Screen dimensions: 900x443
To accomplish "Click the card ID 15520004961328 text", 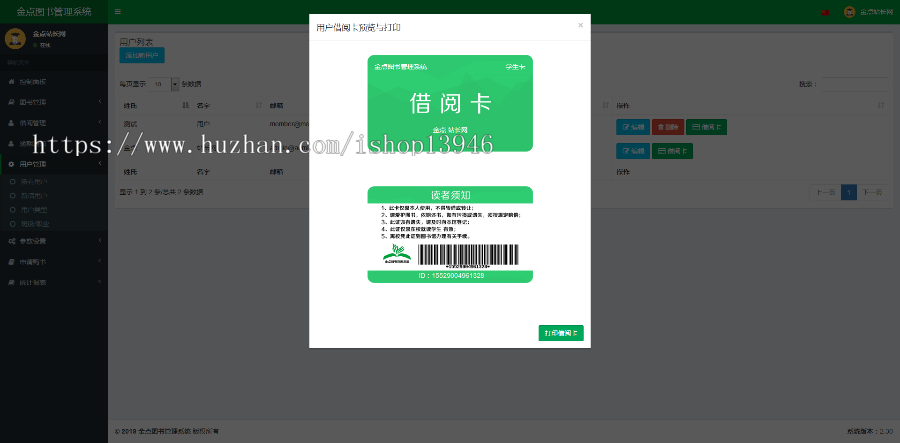I will pyautogui.click(x=450, y=276).
